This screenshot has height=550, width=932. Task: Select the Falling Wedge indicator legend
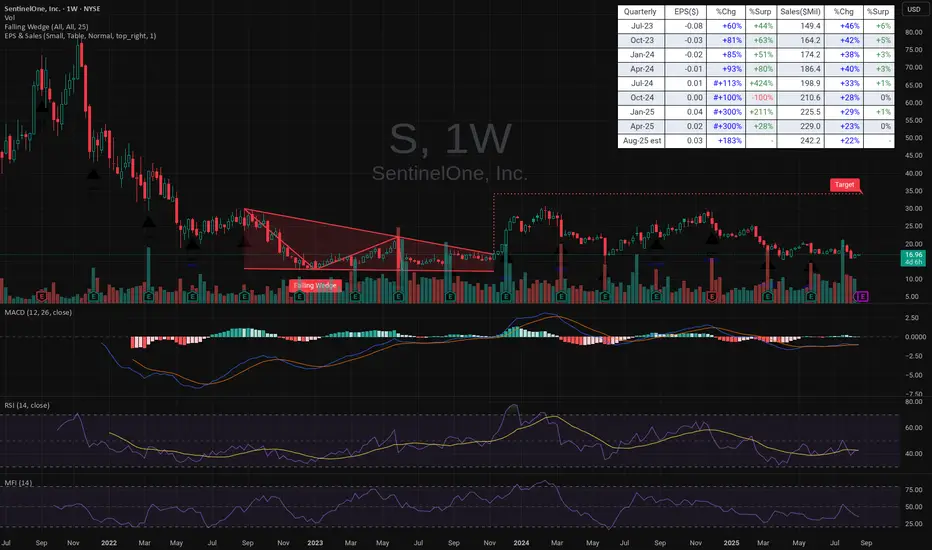(46, 27)
